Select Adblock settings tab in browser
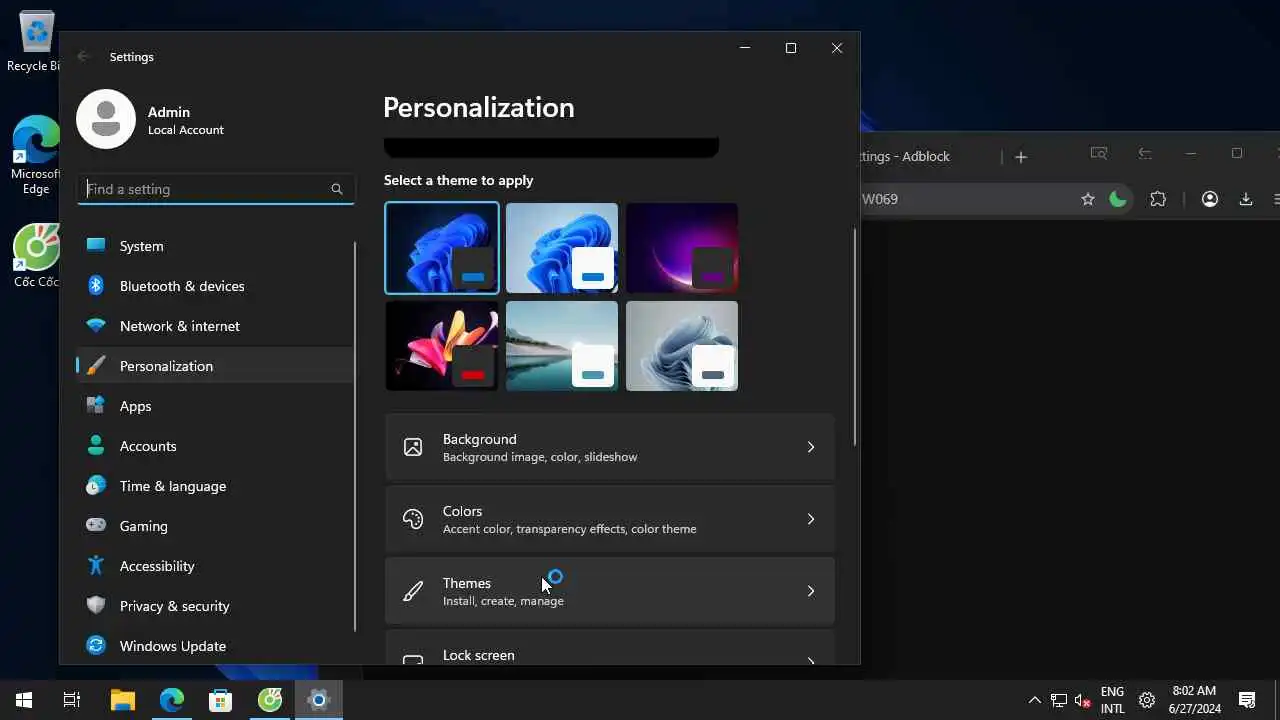The height and width of the screenshot is (720, 1280). 905,157
